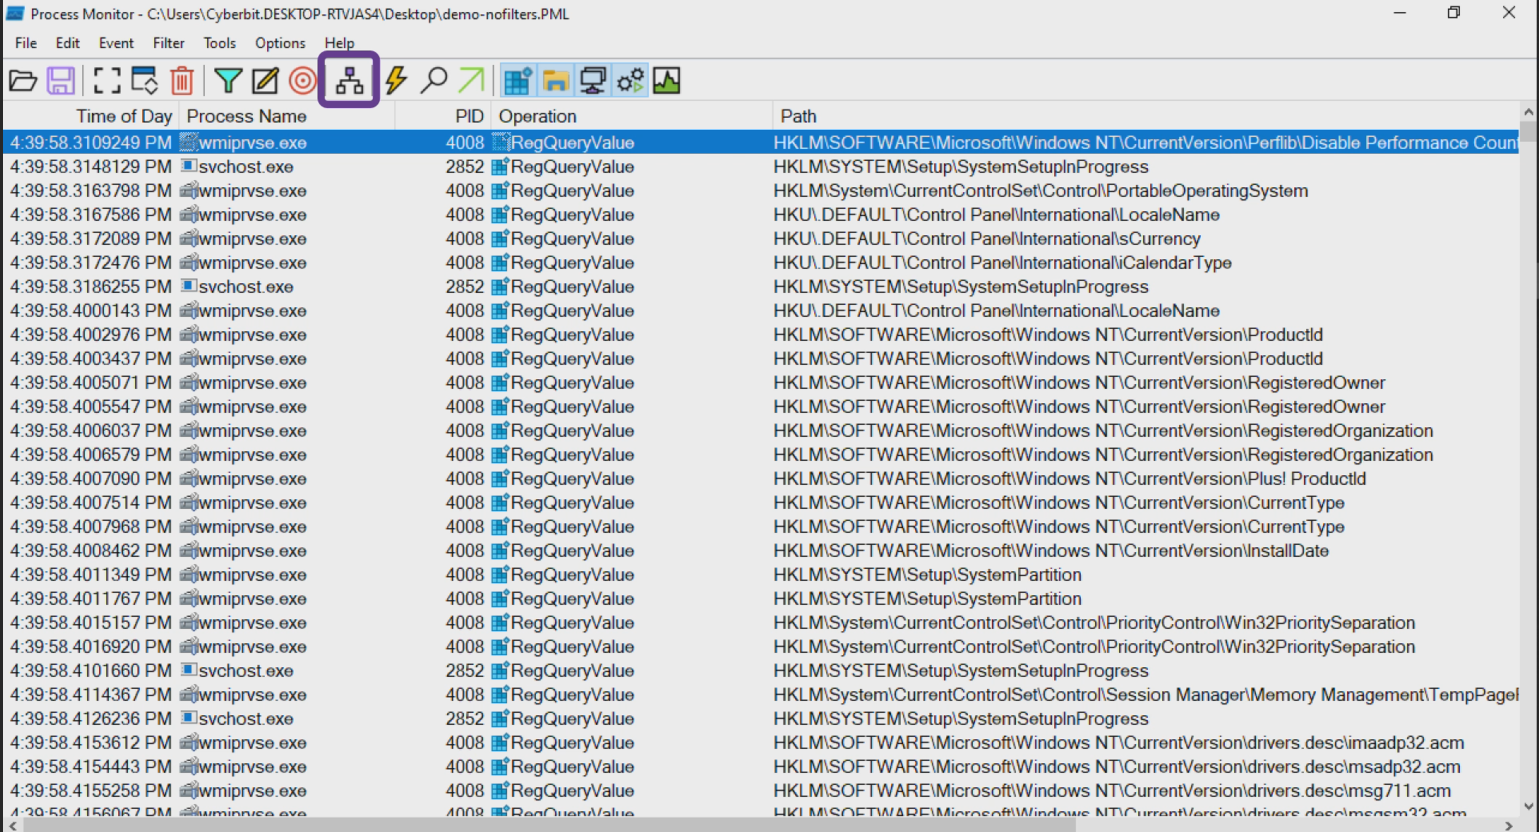Click the drivers.desc\imaadp32.acm path

pos(1118,743)
